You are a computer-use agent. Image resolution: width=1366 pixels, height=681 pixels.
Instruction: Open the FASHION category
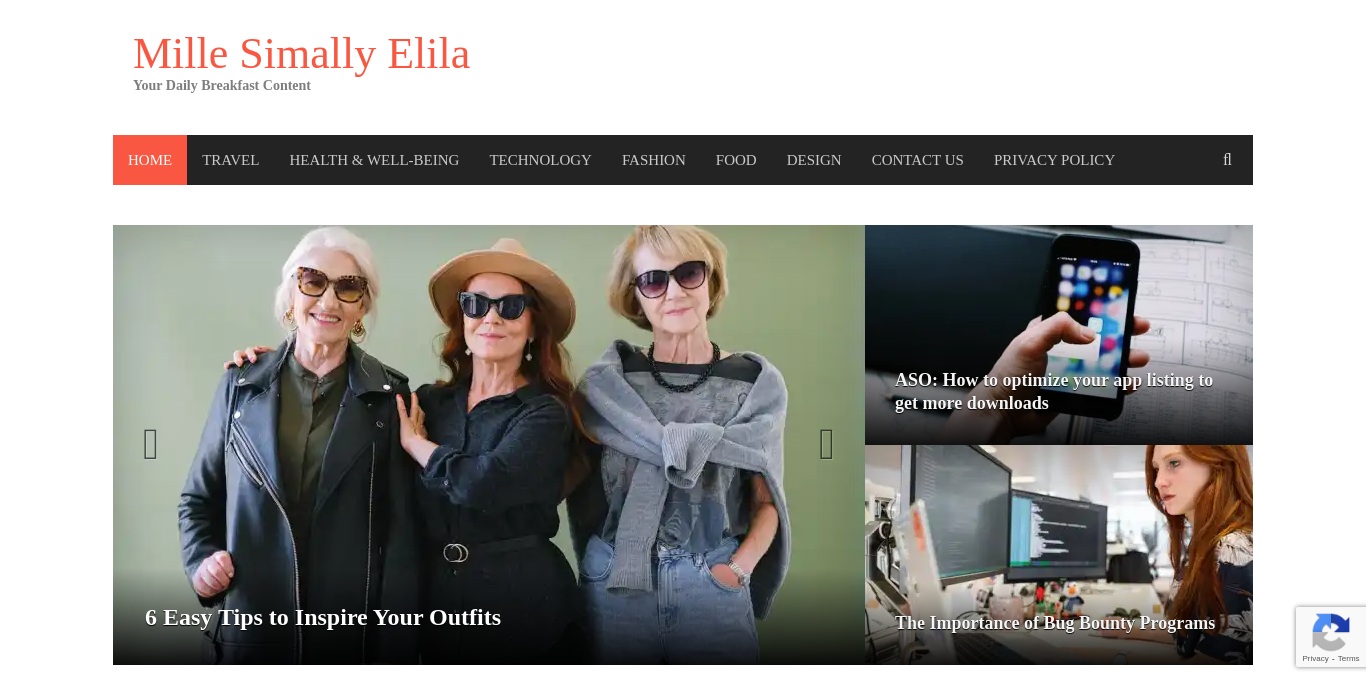coord(654,160)
